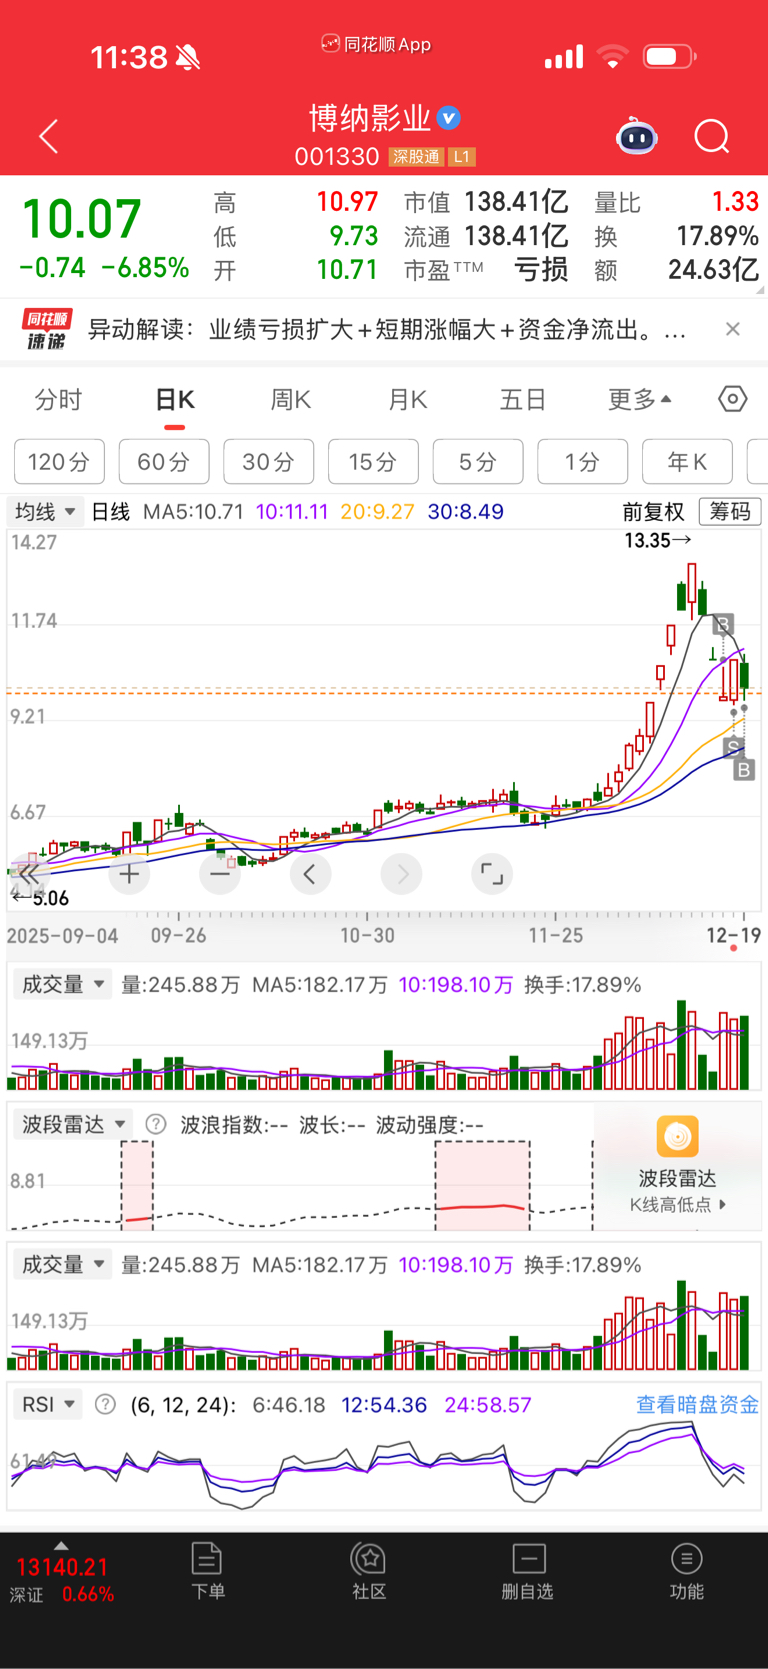Go back with the top-left arrow
Screen dimensions: 768x1669
click(48, 137)
